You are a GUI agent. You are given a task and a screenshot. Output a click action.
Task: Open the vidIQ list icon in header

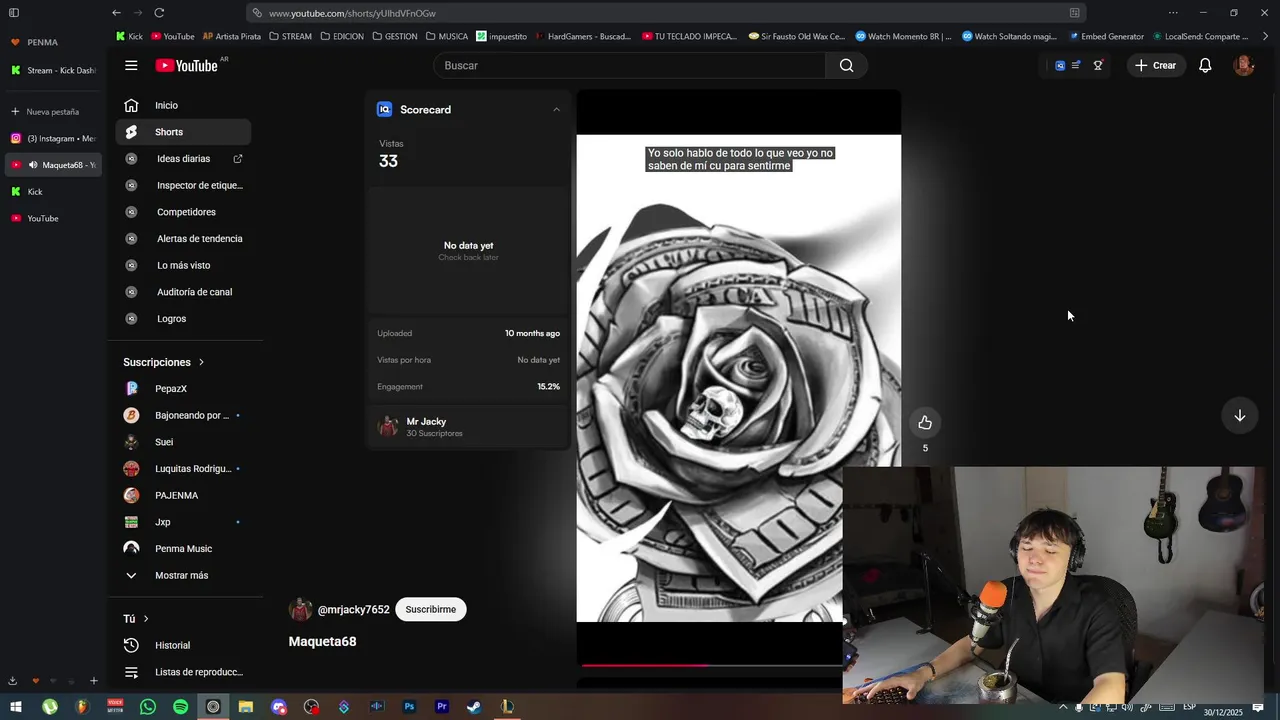pos(1076,65)
